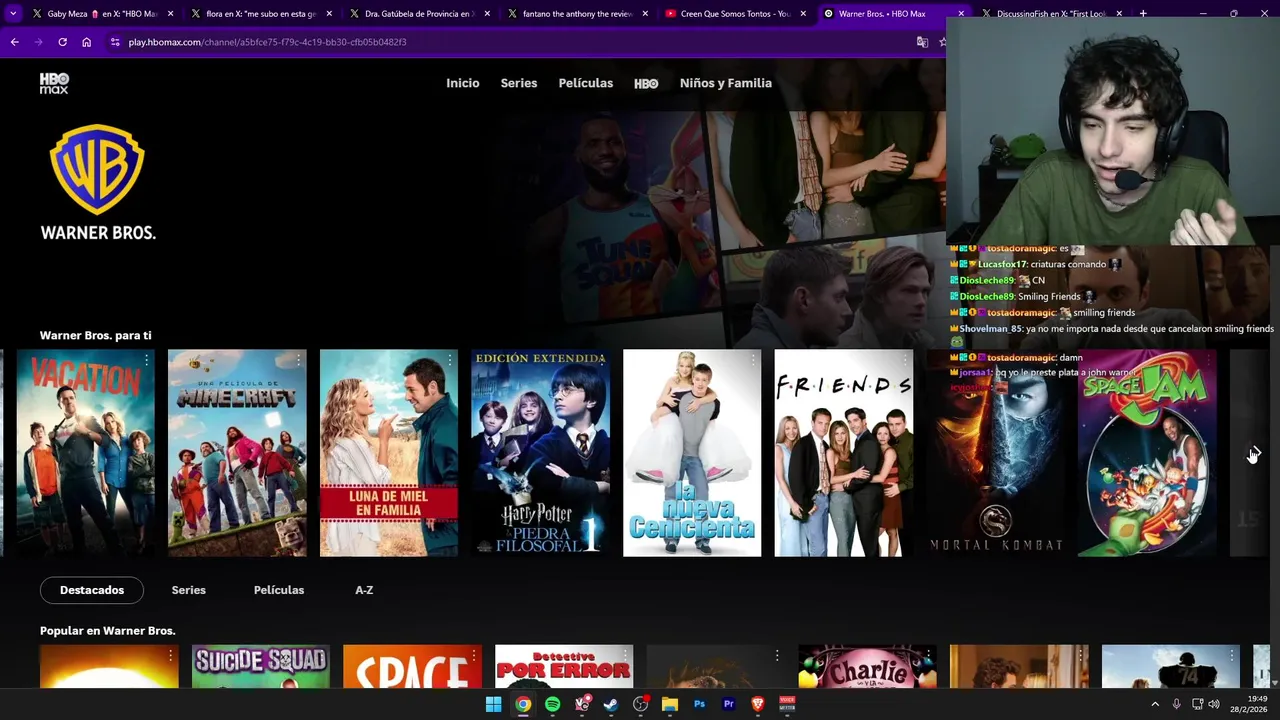
Task: Click the address bar URL
Action: [x=267, y=42]
